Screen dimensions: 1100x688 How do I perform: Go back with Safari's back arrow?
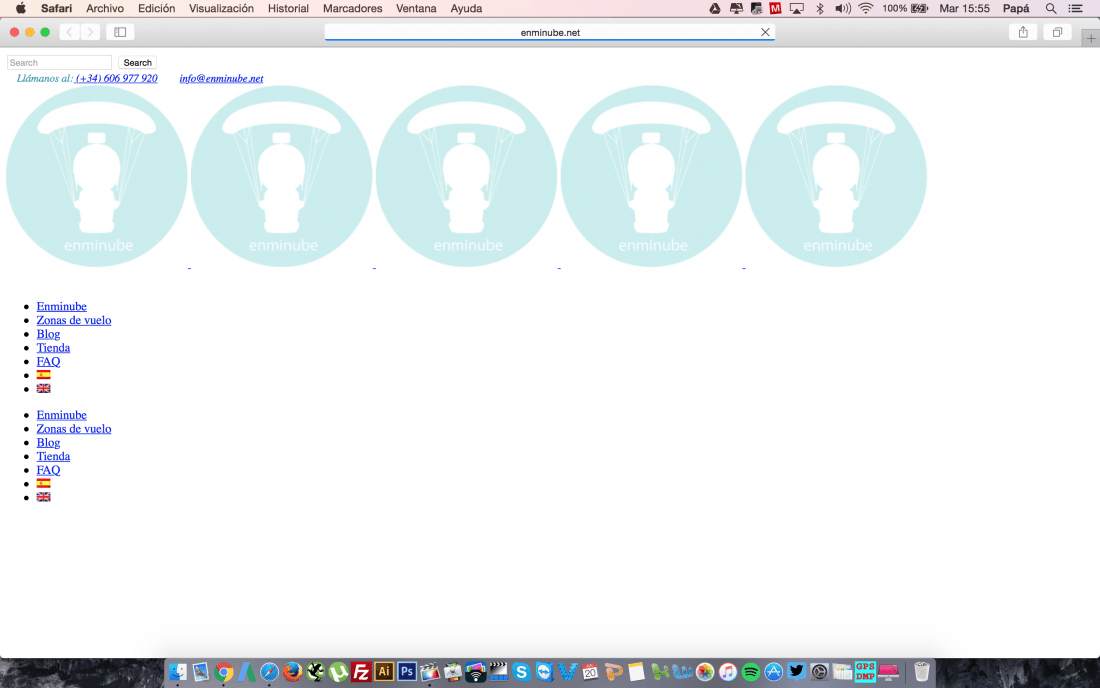pyautogui.click(x=69, y=32)
